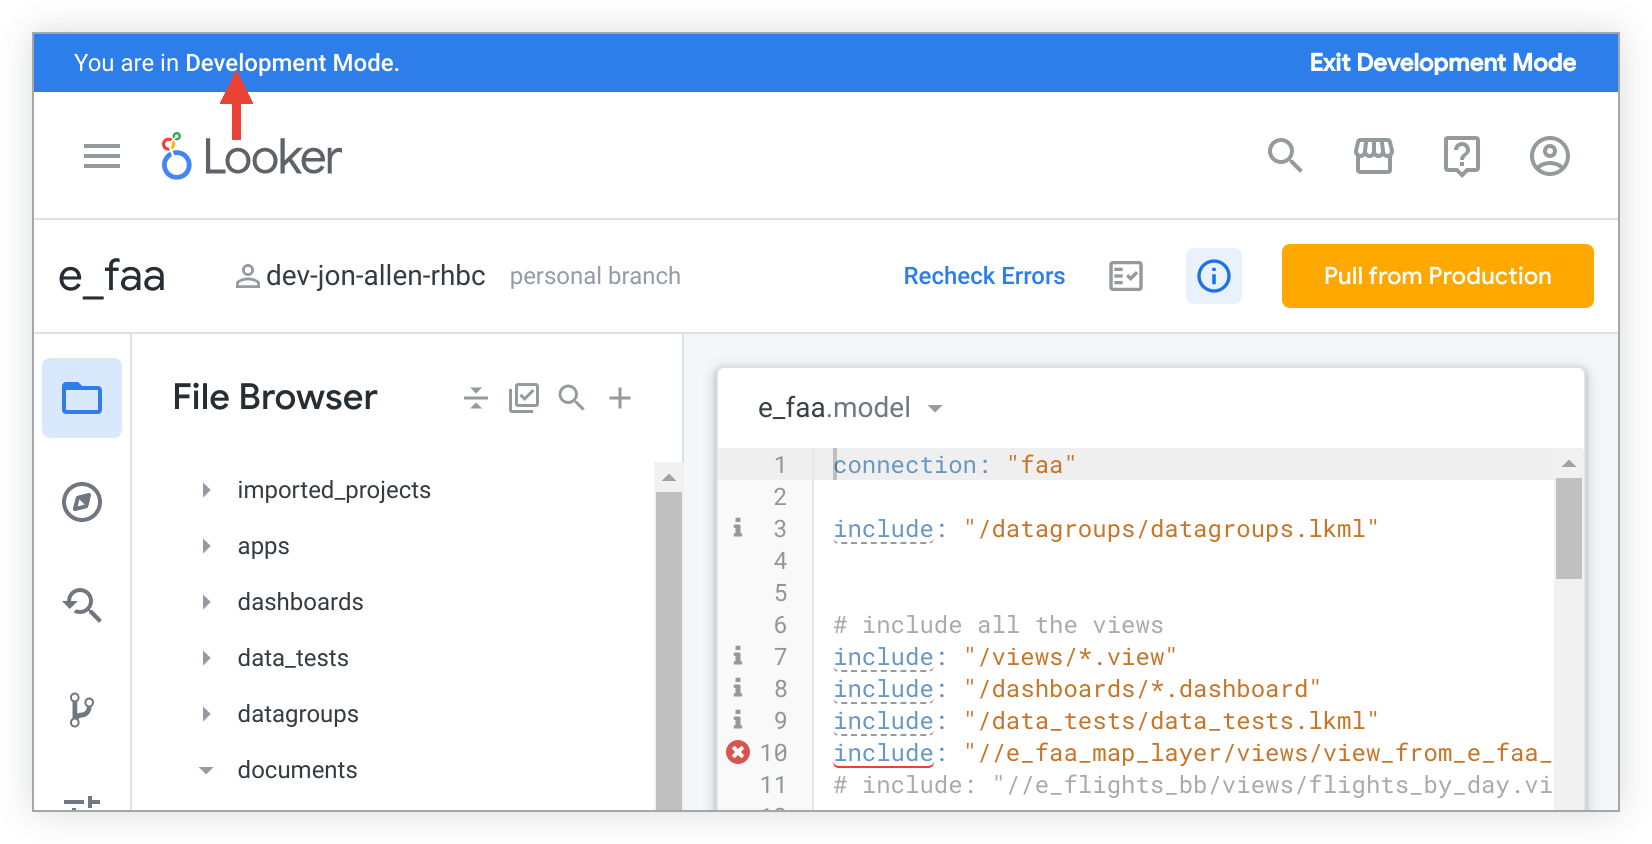Select the dashboards folder item
1652x844 pixels.
coord(300,602)
